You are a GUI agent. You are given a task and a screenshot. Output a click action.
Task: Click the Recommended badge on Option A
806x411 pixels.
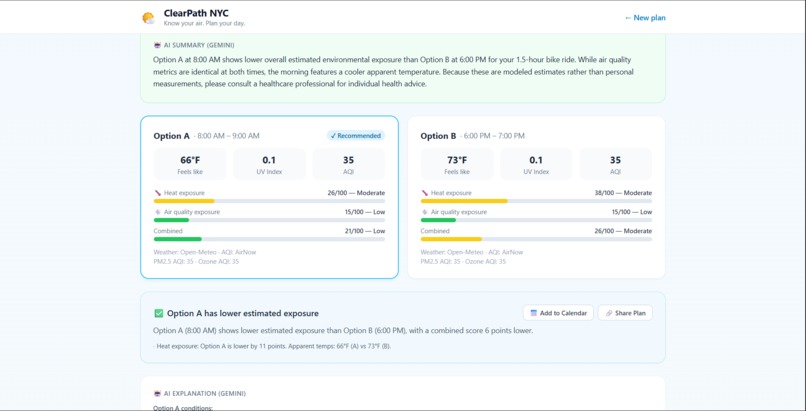pos(356,136)
